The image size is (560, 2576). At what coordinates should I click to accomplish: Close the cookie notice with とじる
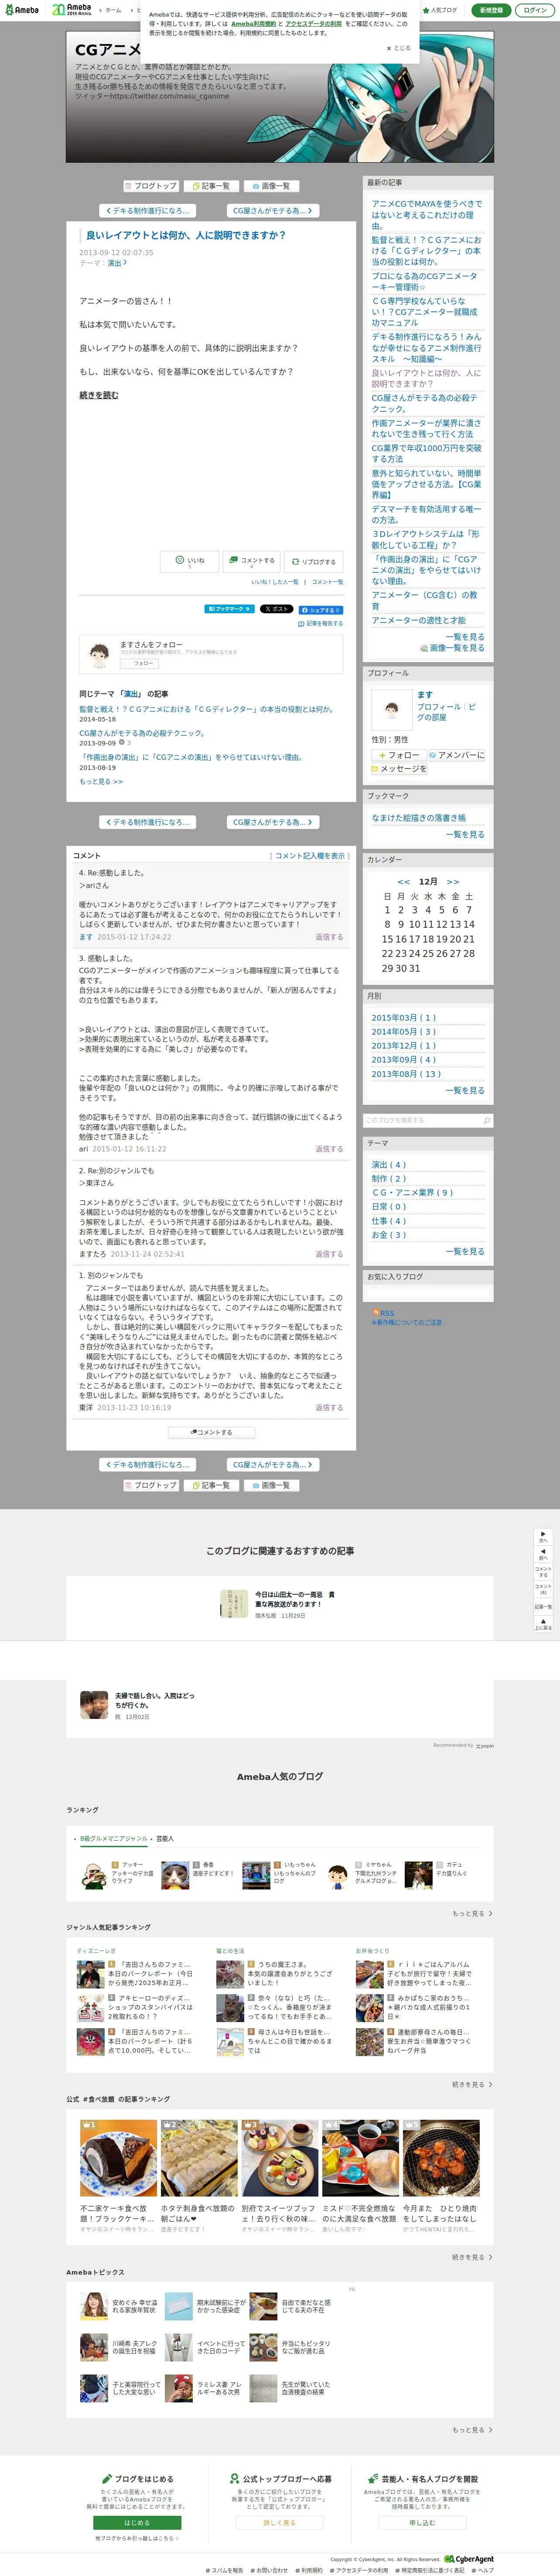click(x=398, y=47)
